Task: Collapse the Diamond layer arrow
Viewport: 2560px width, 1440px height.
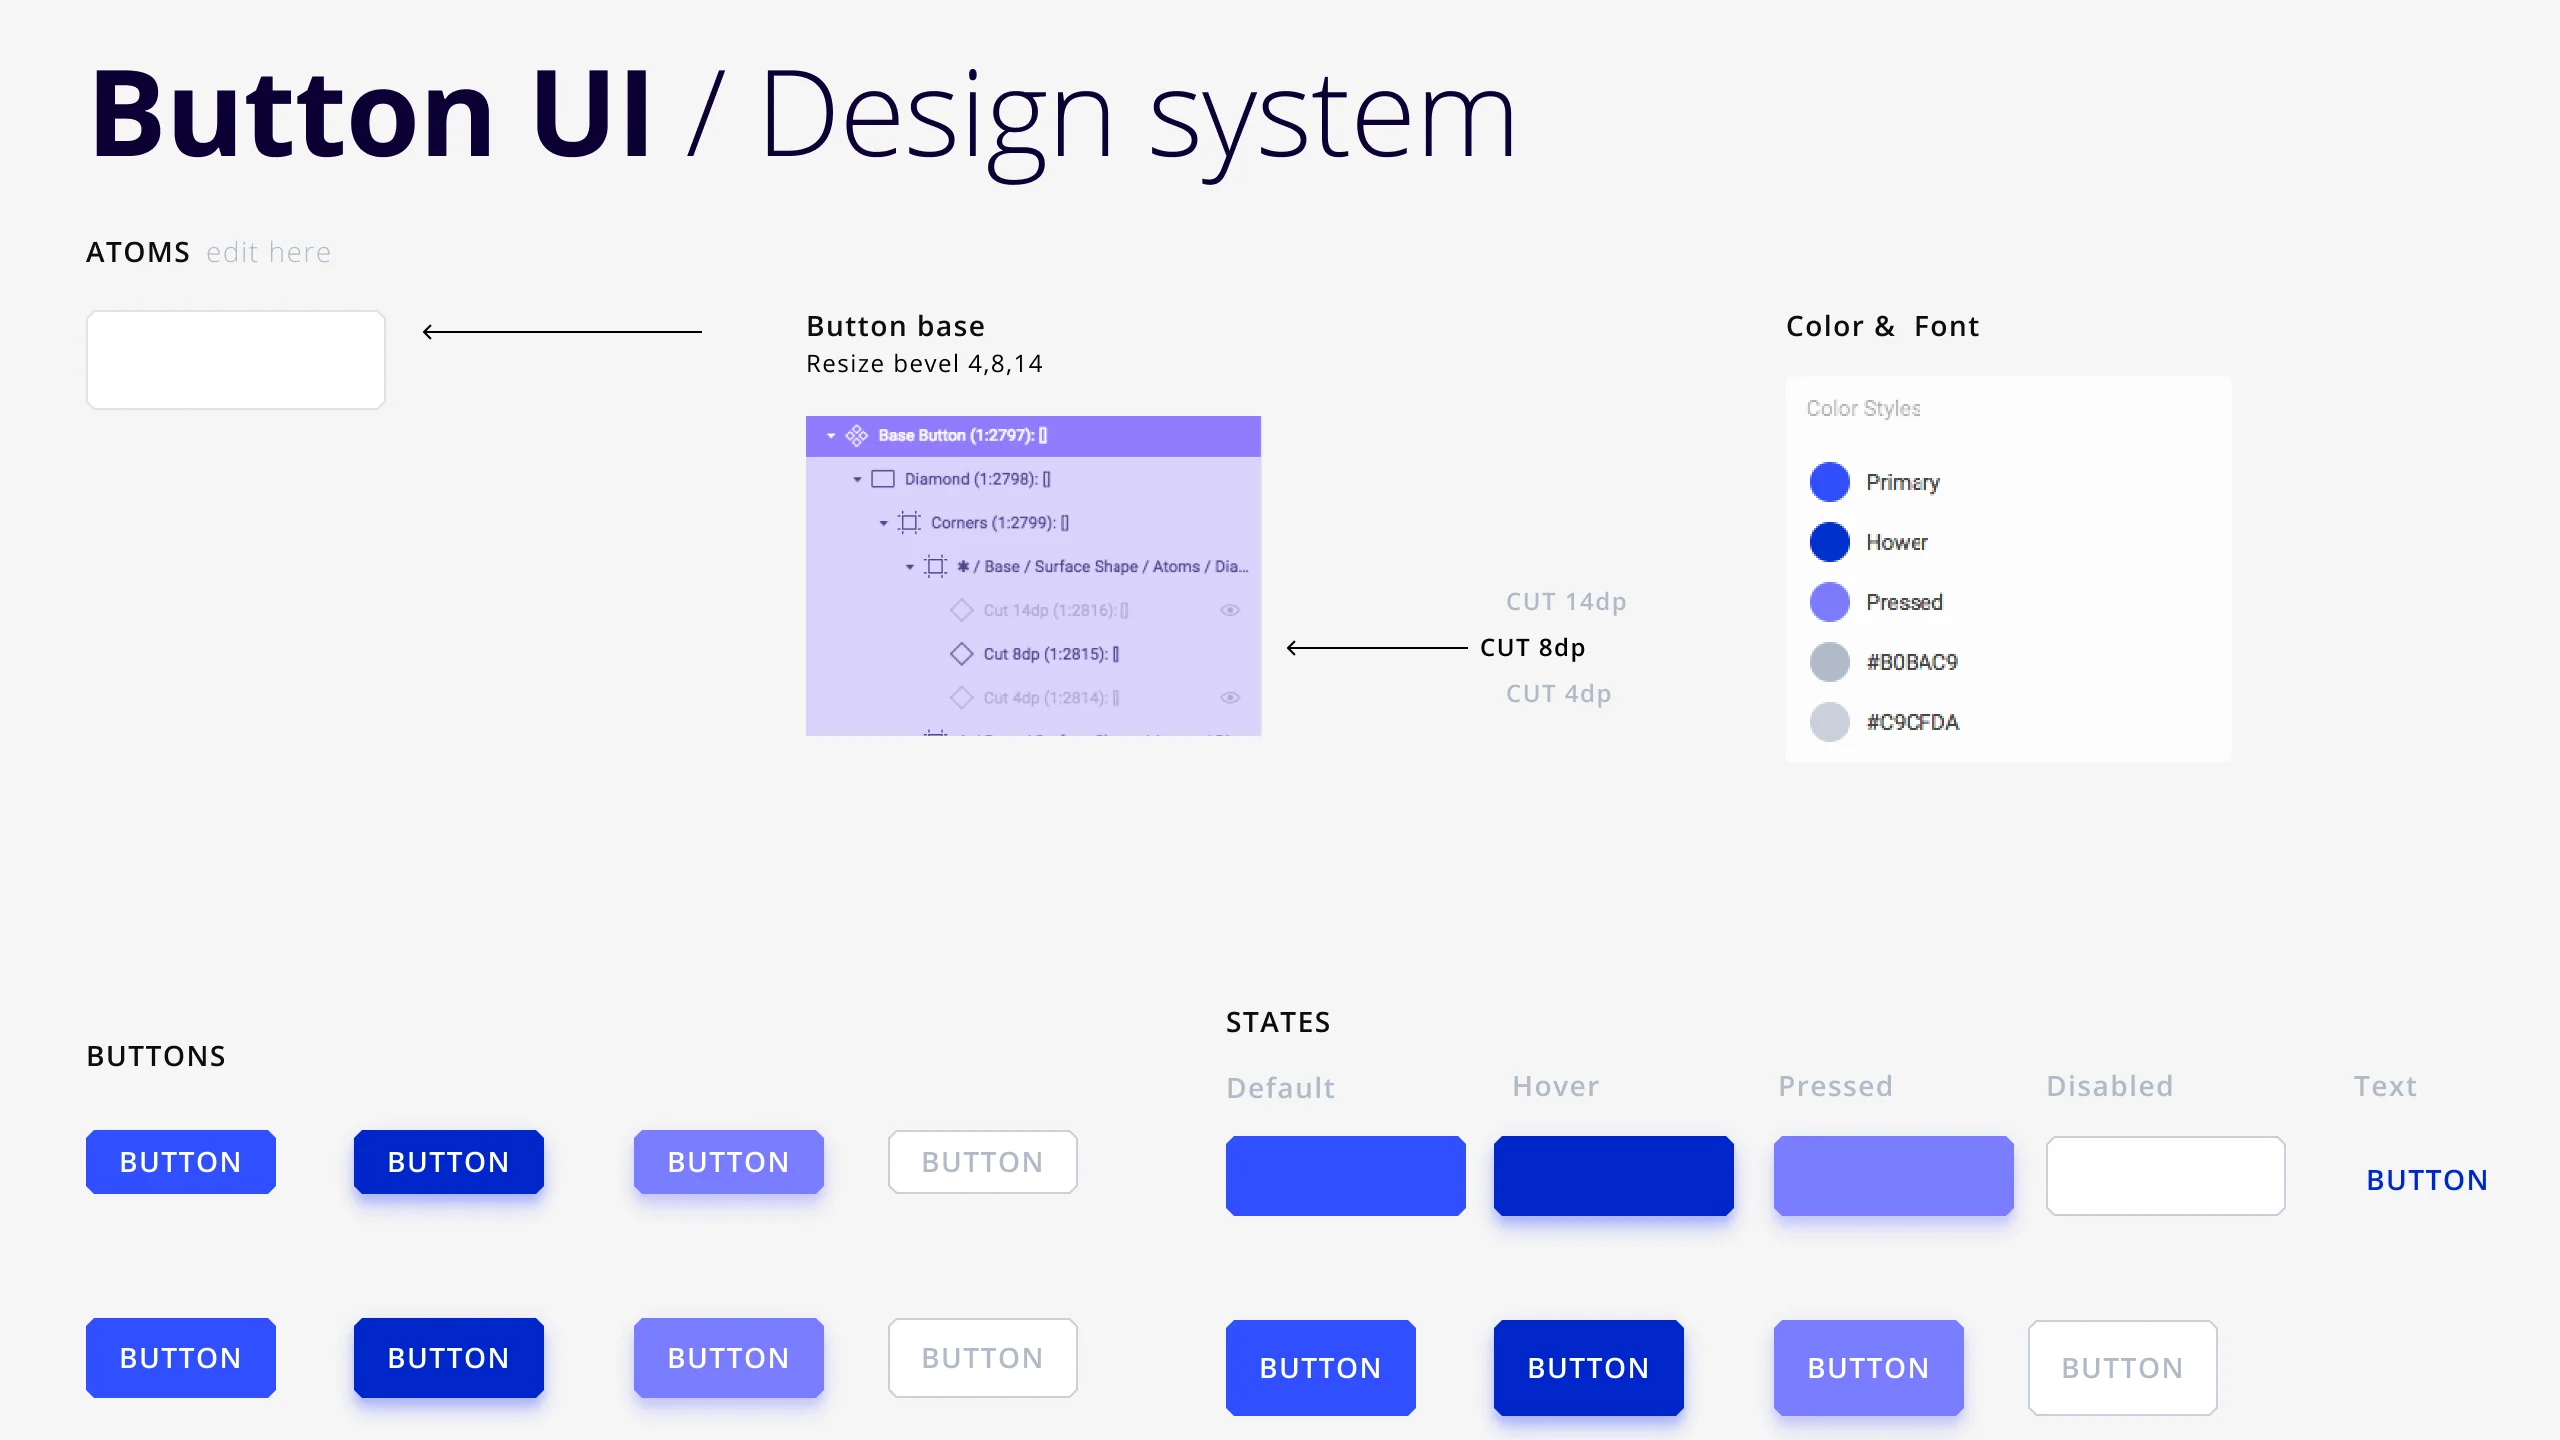Action: pyautogui.click(x=857, y=480)
